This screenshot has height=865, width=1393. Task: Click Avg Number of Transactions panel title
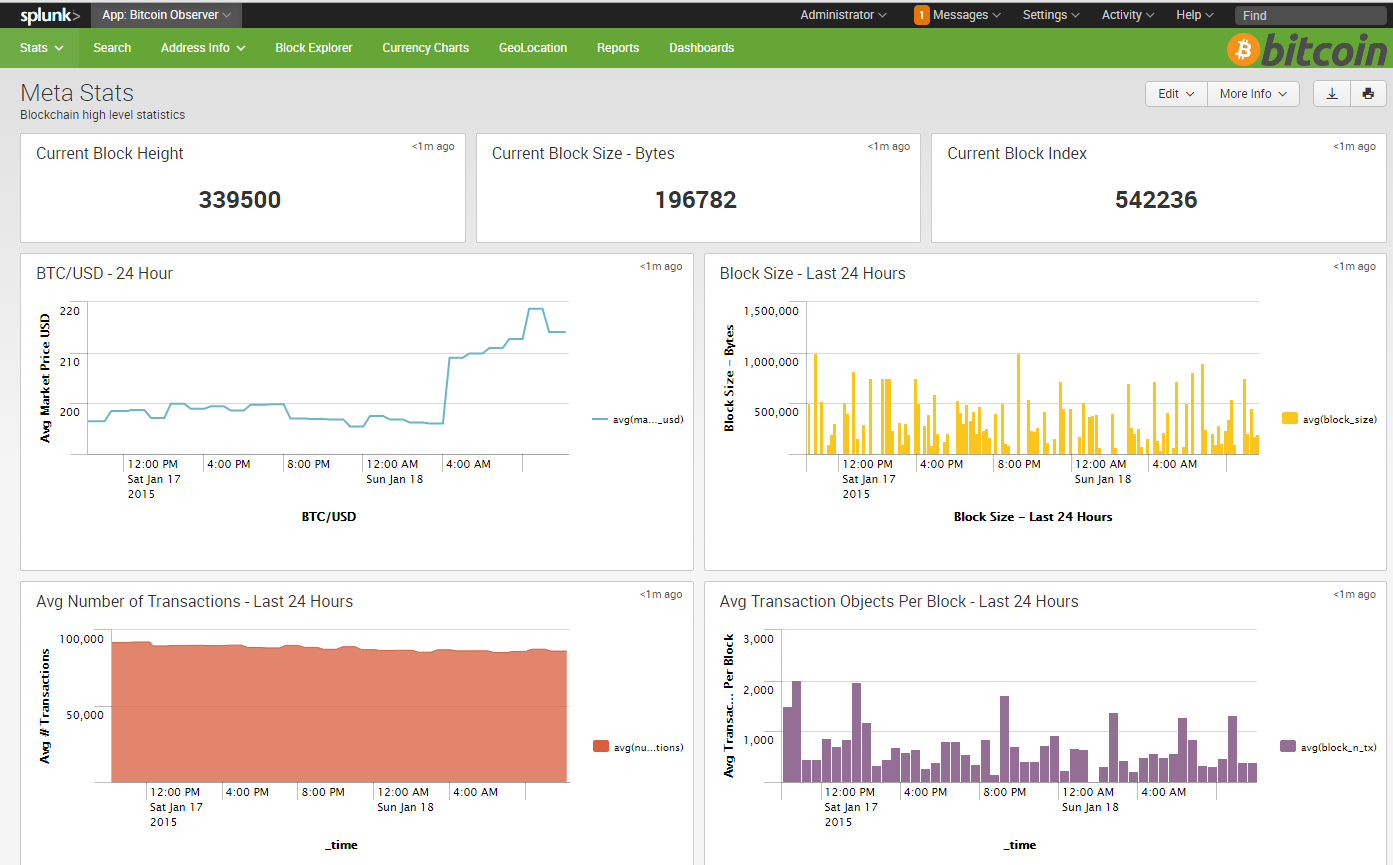point(194,602)
